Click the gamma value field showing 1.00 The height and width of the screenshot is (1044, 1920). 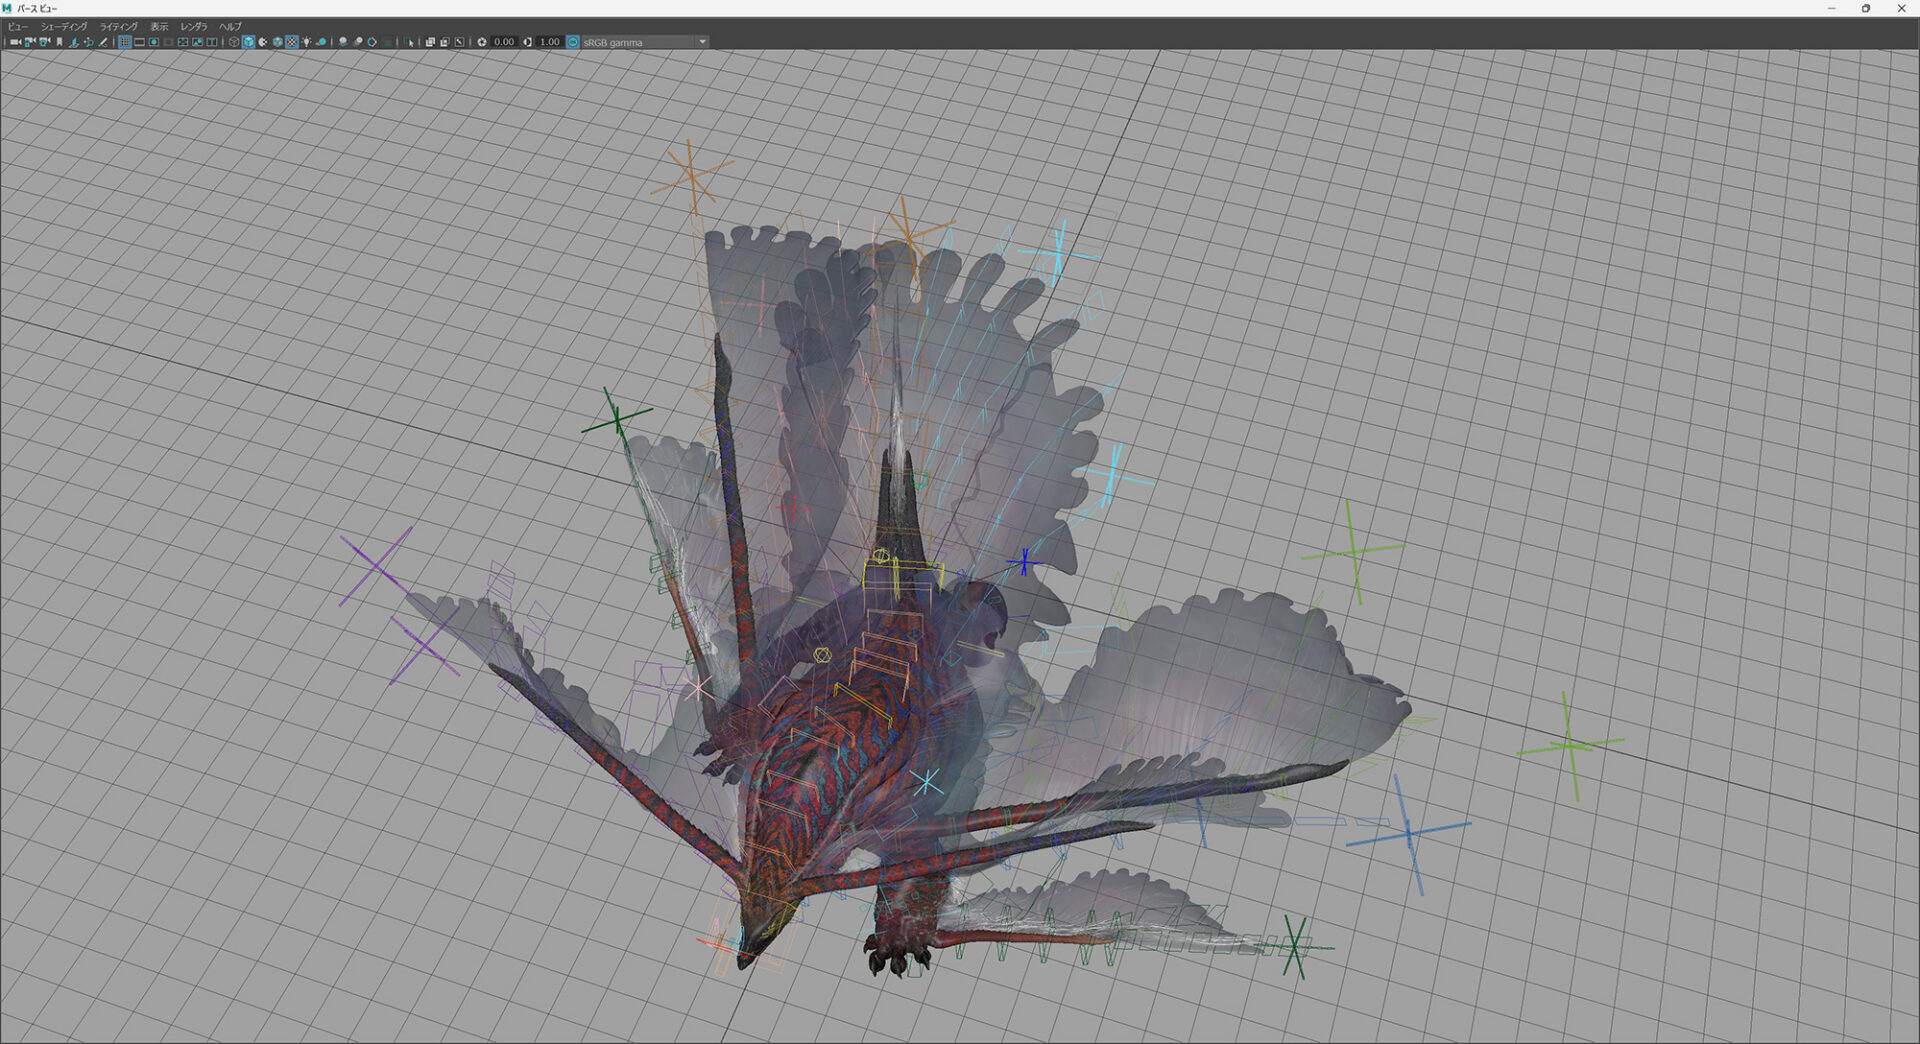(x=550, y=42)
